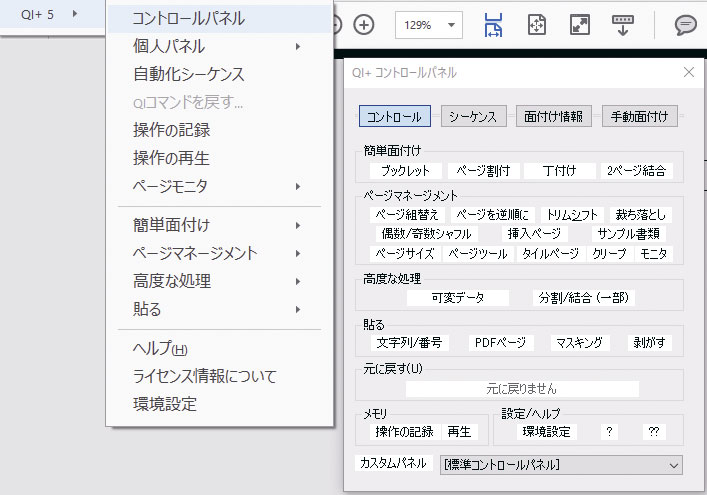Expand the 高度な処理 submenu
Screen dimensions: 707x495
point(220,281)
